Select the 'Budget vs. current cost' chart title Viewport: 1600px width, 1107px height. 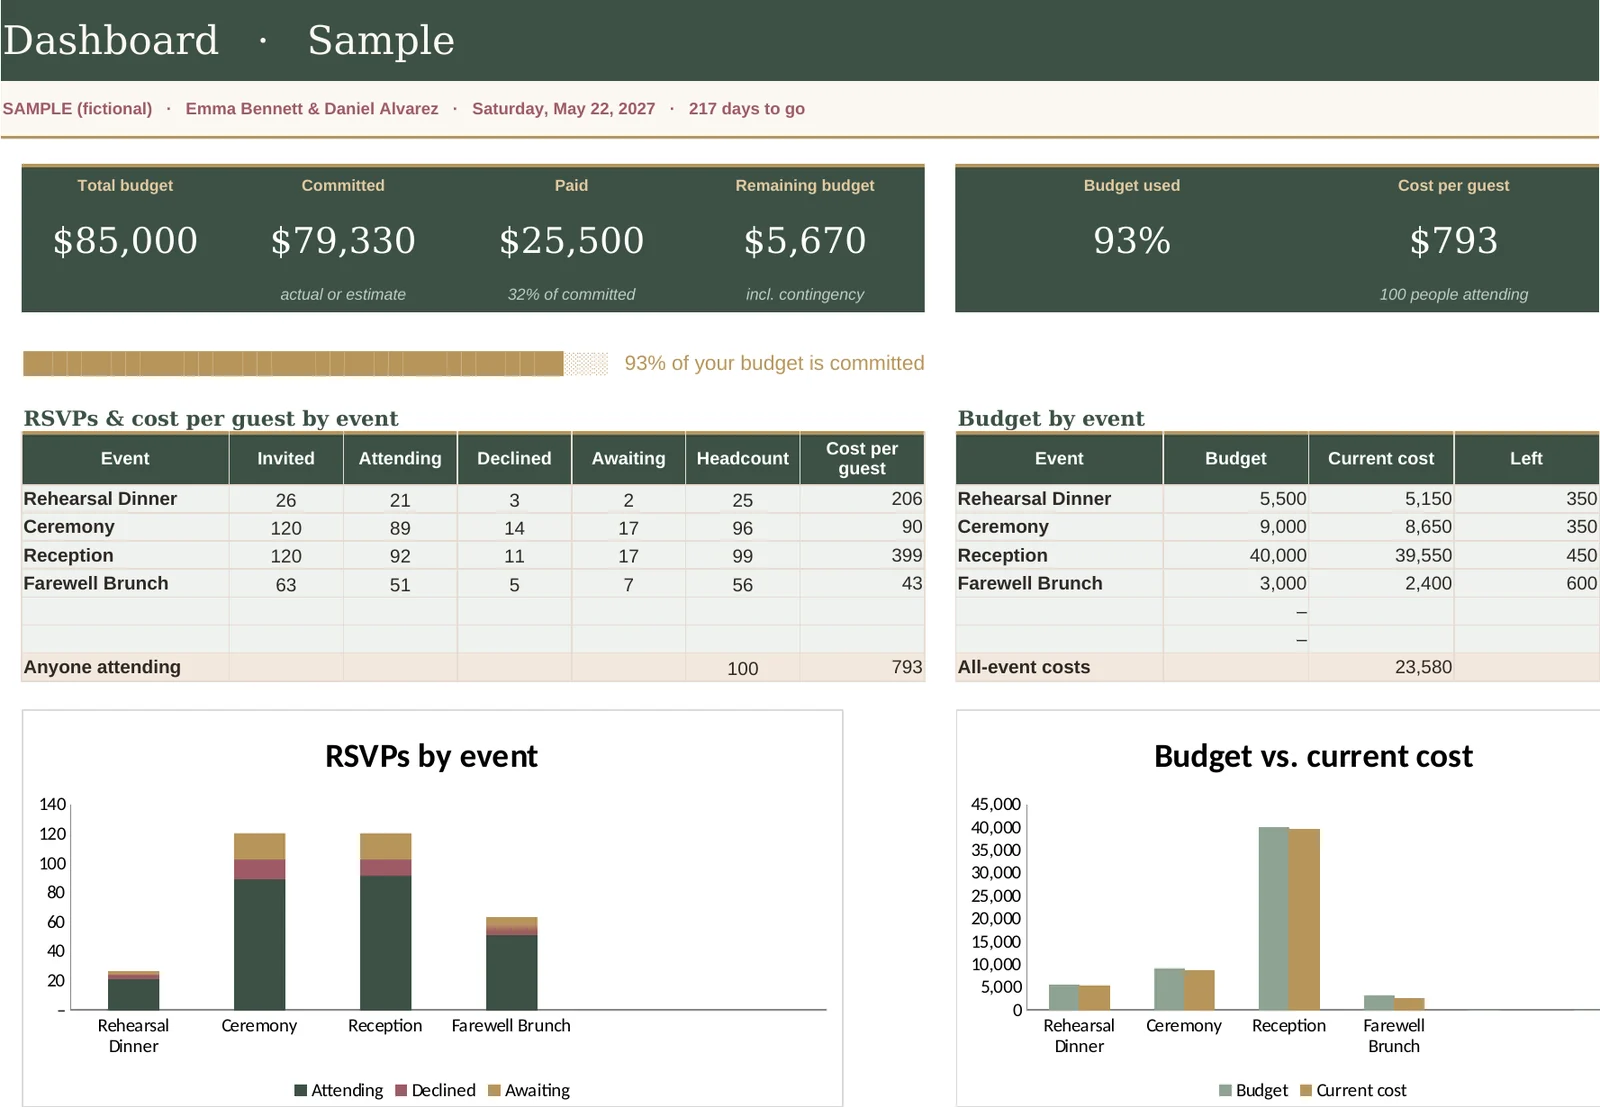point(1313,756)
